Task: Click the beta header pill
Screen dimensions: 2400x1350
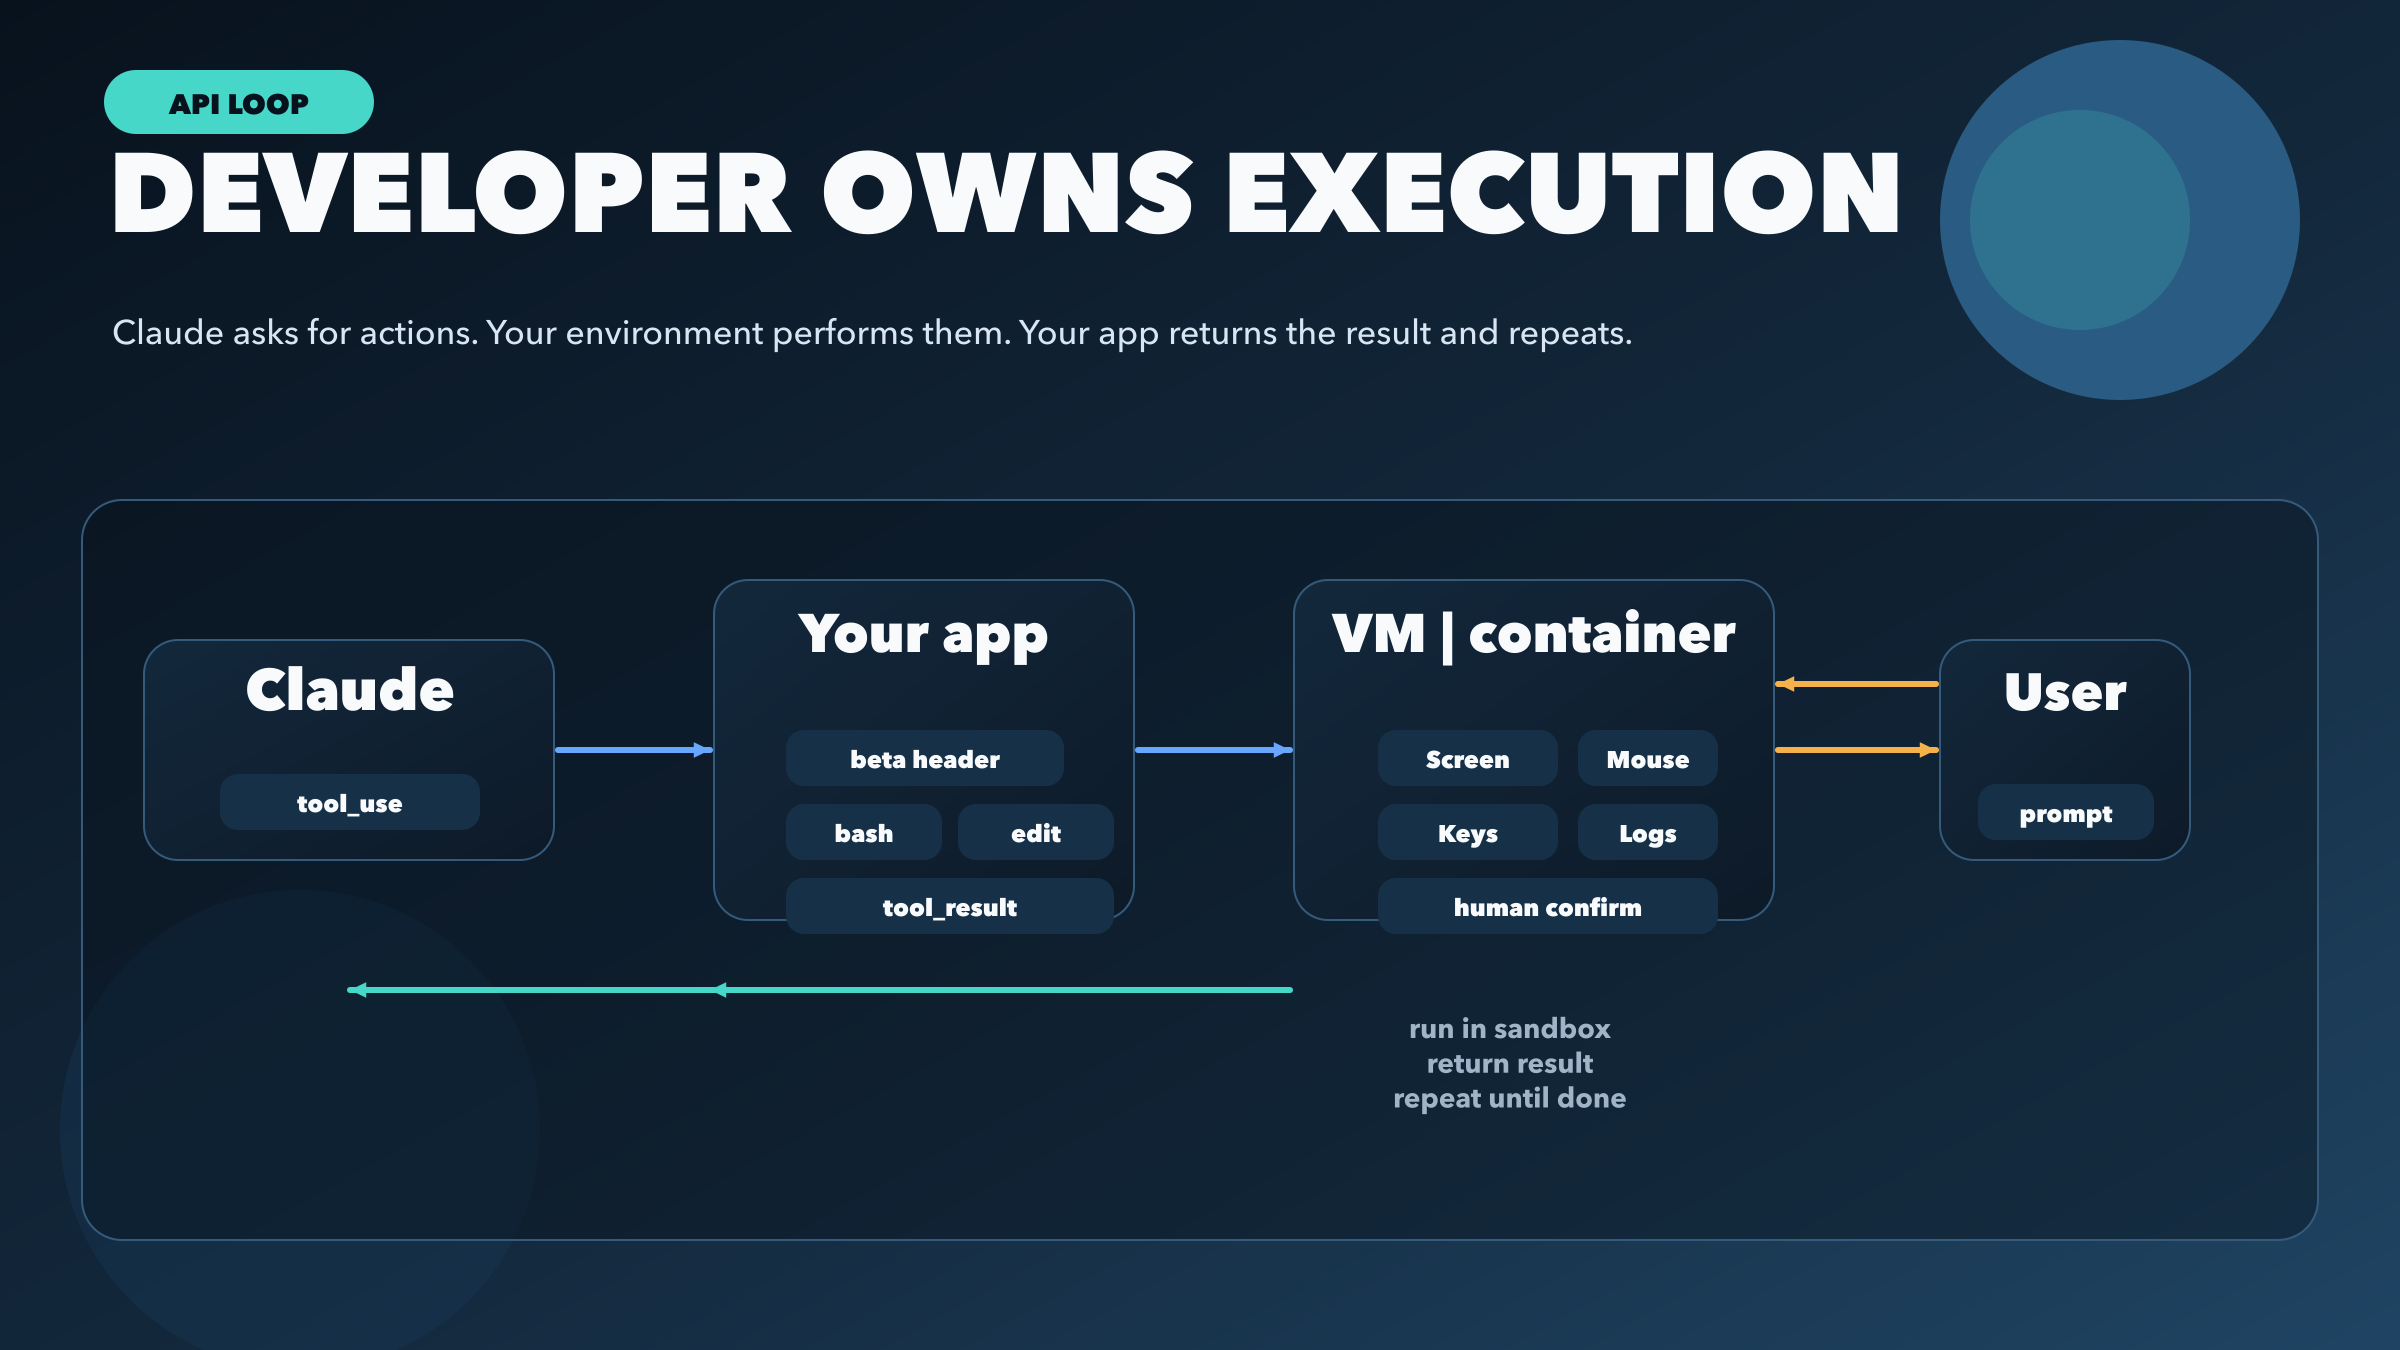Action: point(924,758)
